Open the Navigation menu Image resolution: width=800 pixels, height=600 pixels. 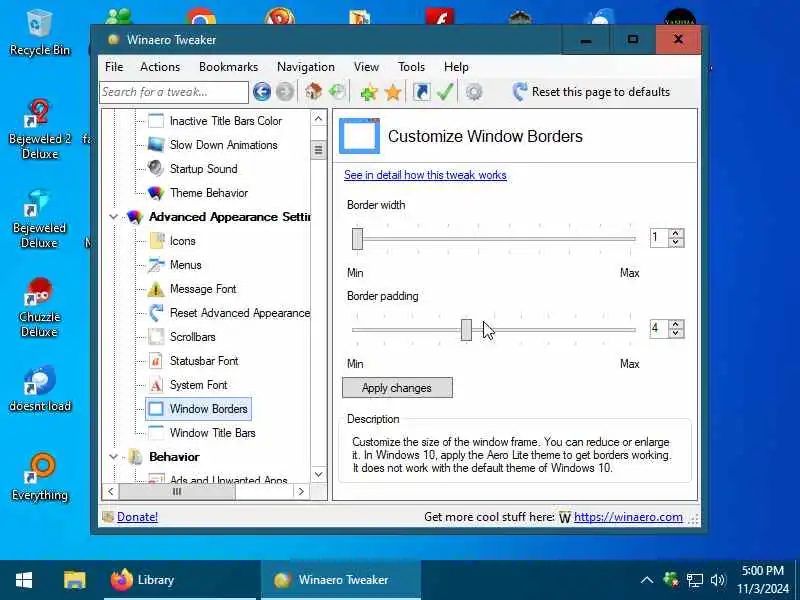[x=306, y=67]
